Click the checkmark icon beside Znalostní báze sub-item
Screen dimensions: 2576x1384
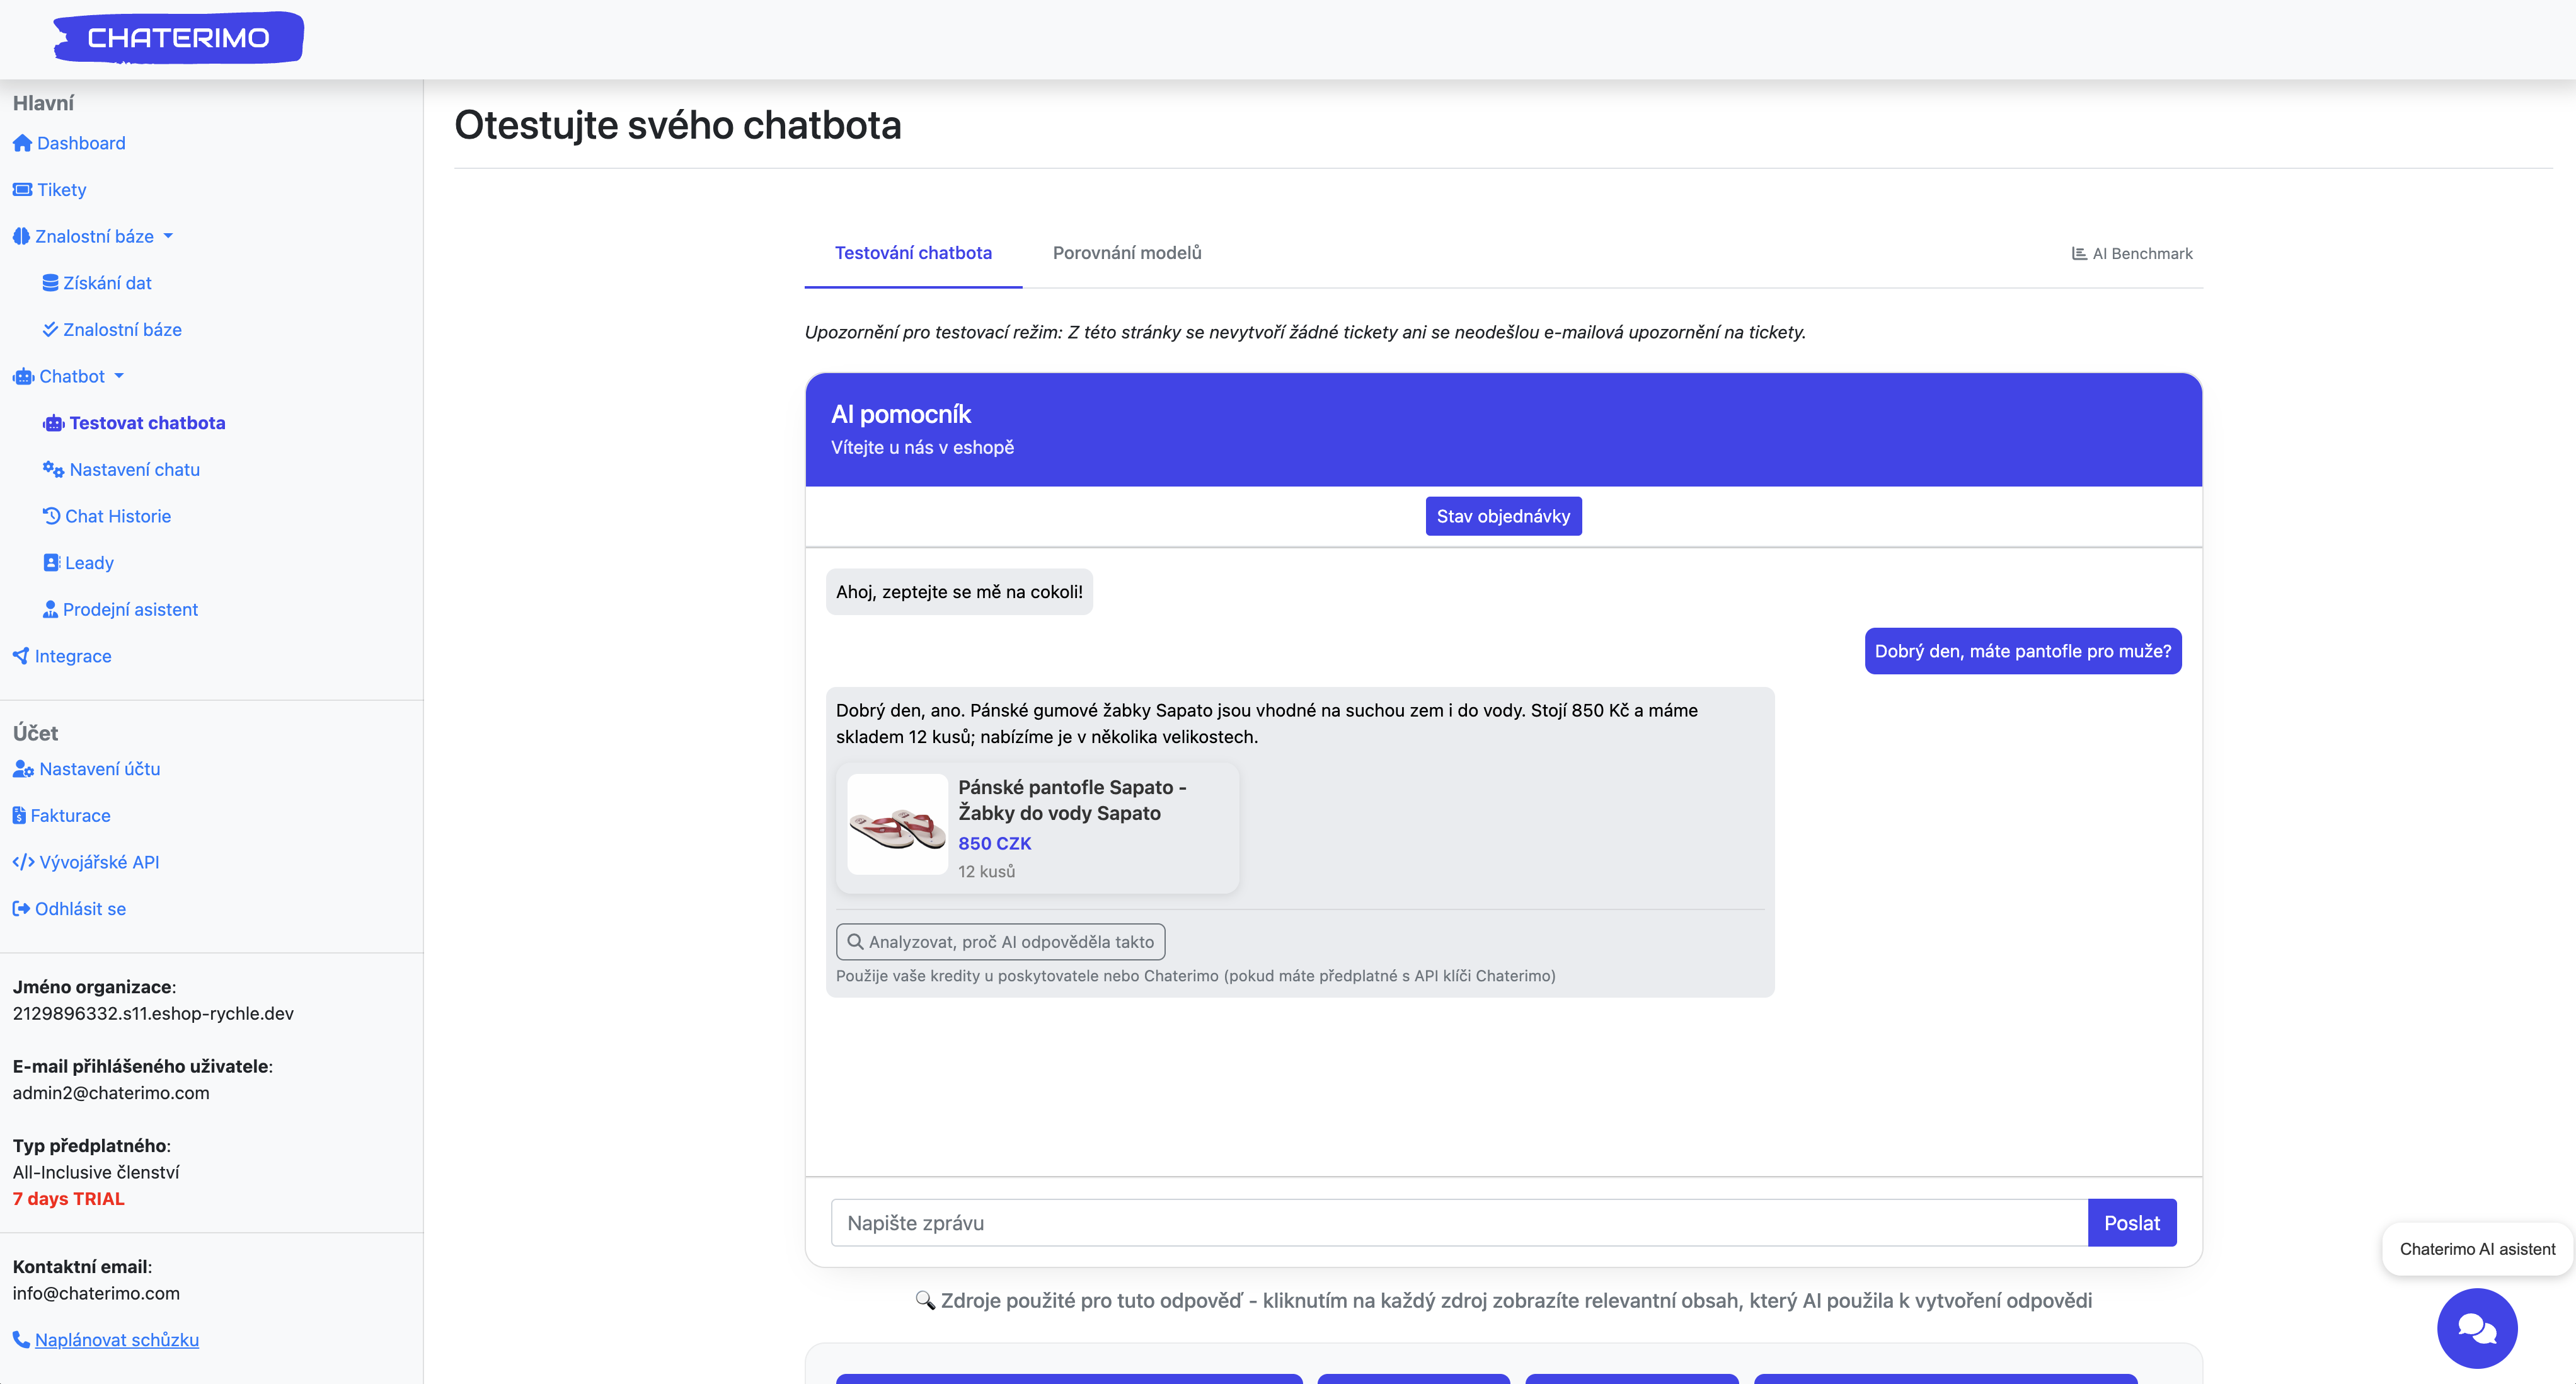click(x=50, y=329)
